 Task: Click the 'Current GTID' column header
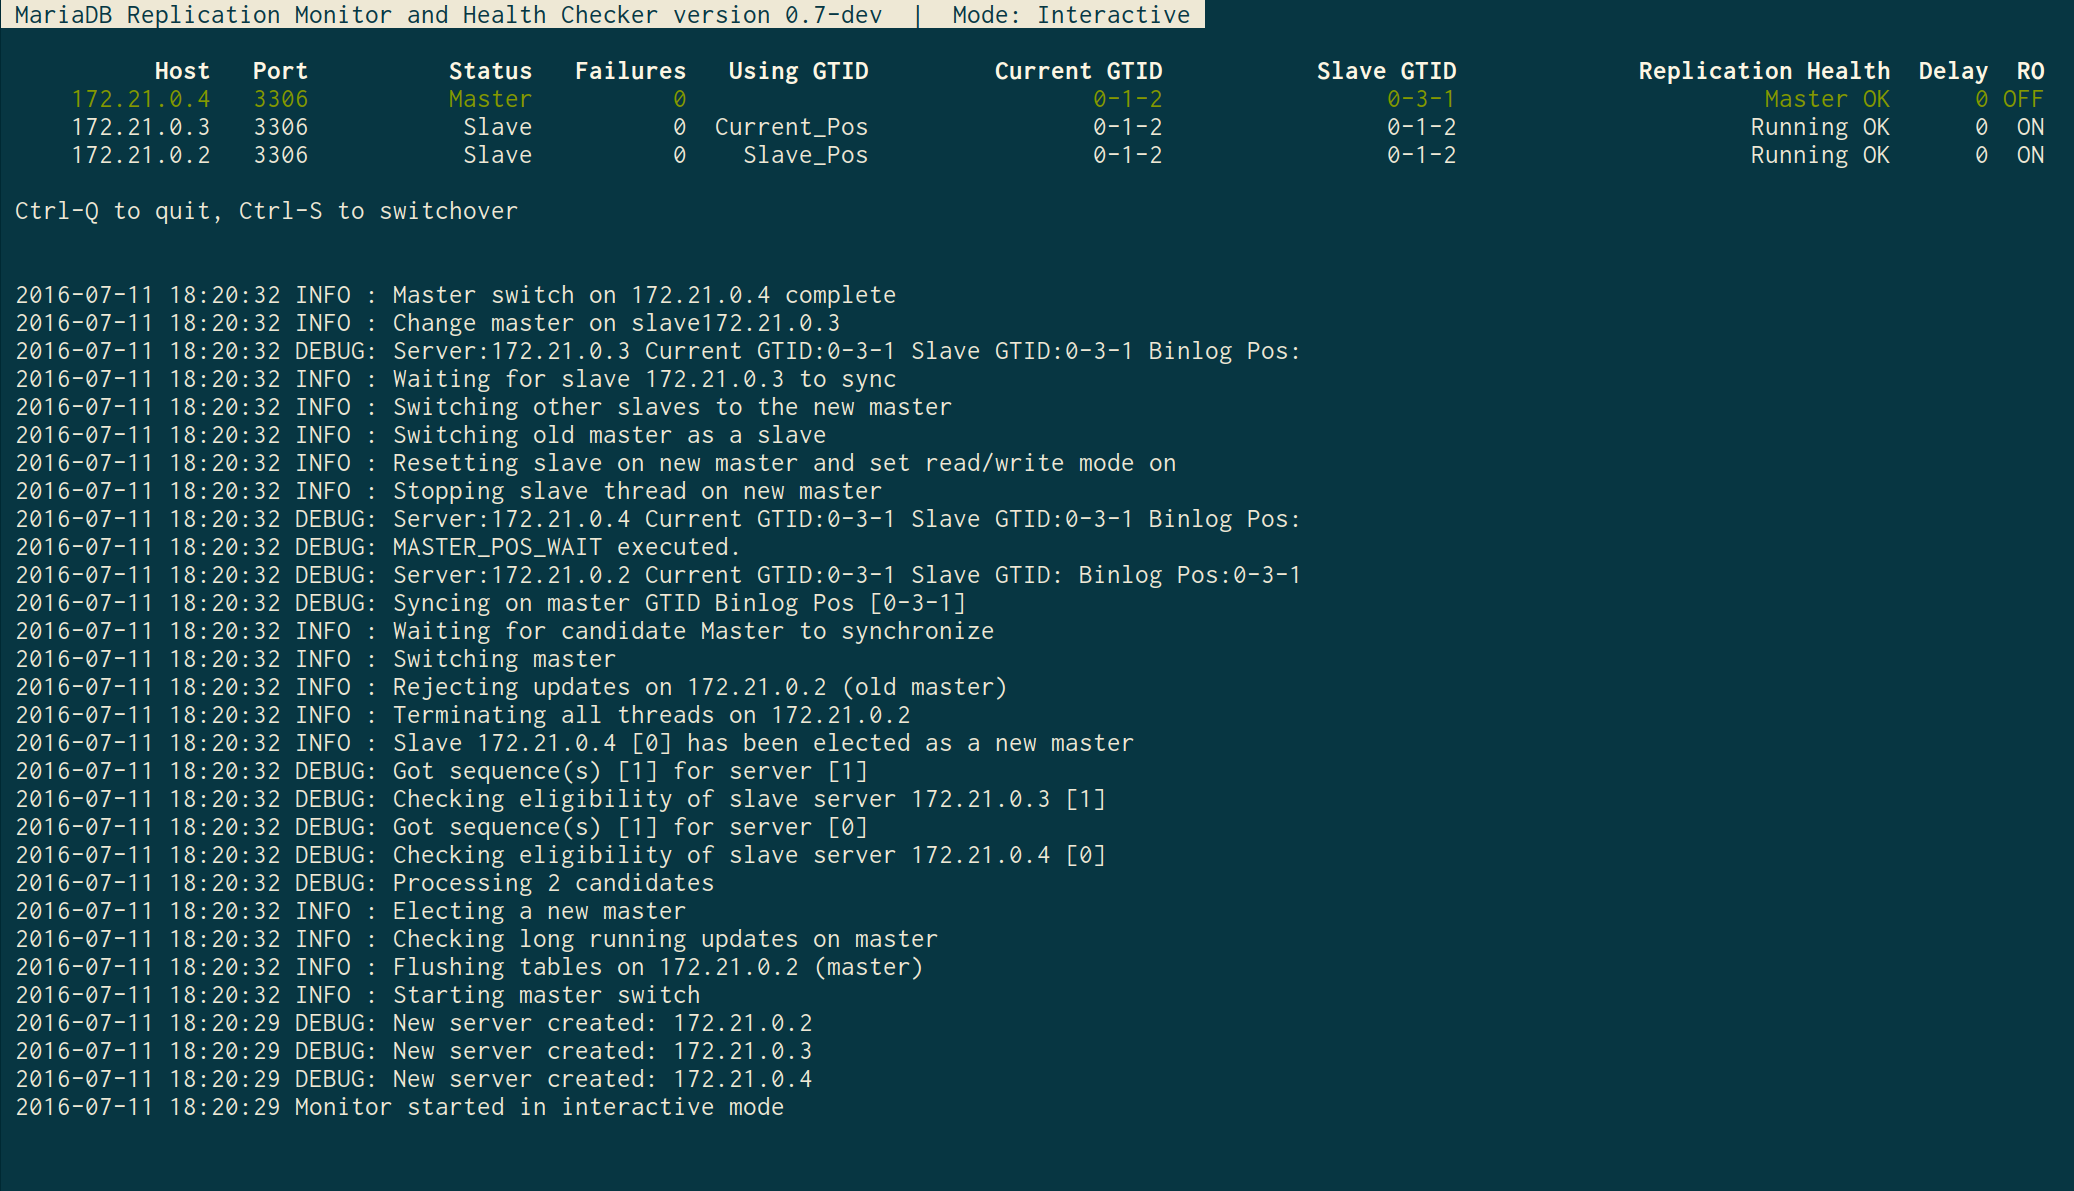pos(1078,71)
